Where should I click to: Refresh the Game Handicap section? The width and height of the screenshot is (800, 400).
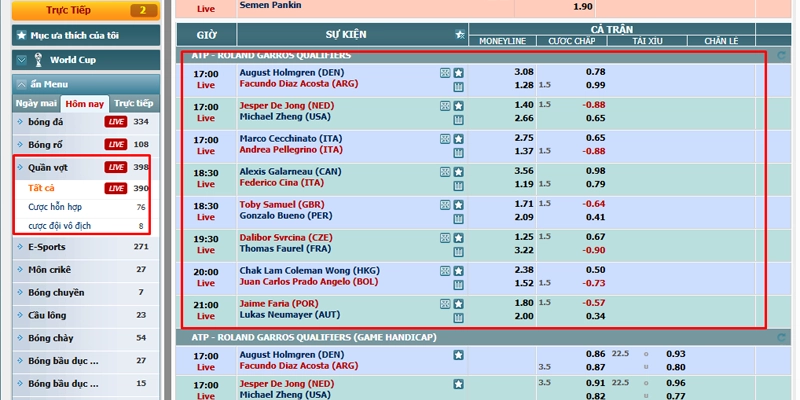tap(781, 337)
